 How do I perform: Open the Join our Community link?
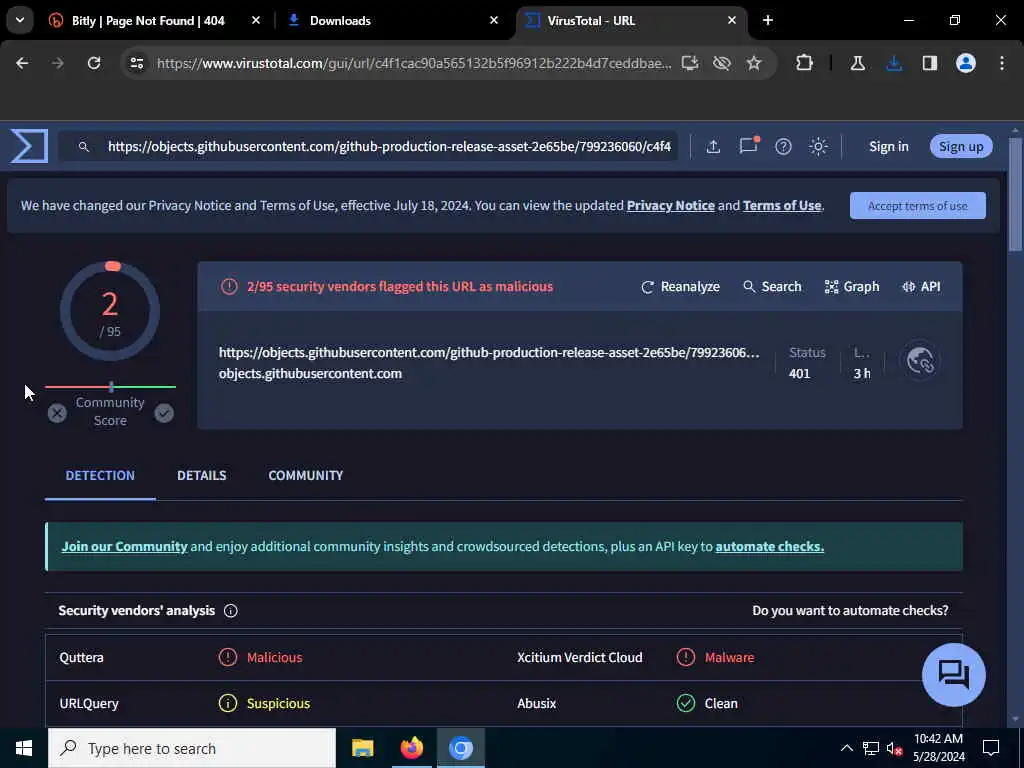click(x=124, y=547)
